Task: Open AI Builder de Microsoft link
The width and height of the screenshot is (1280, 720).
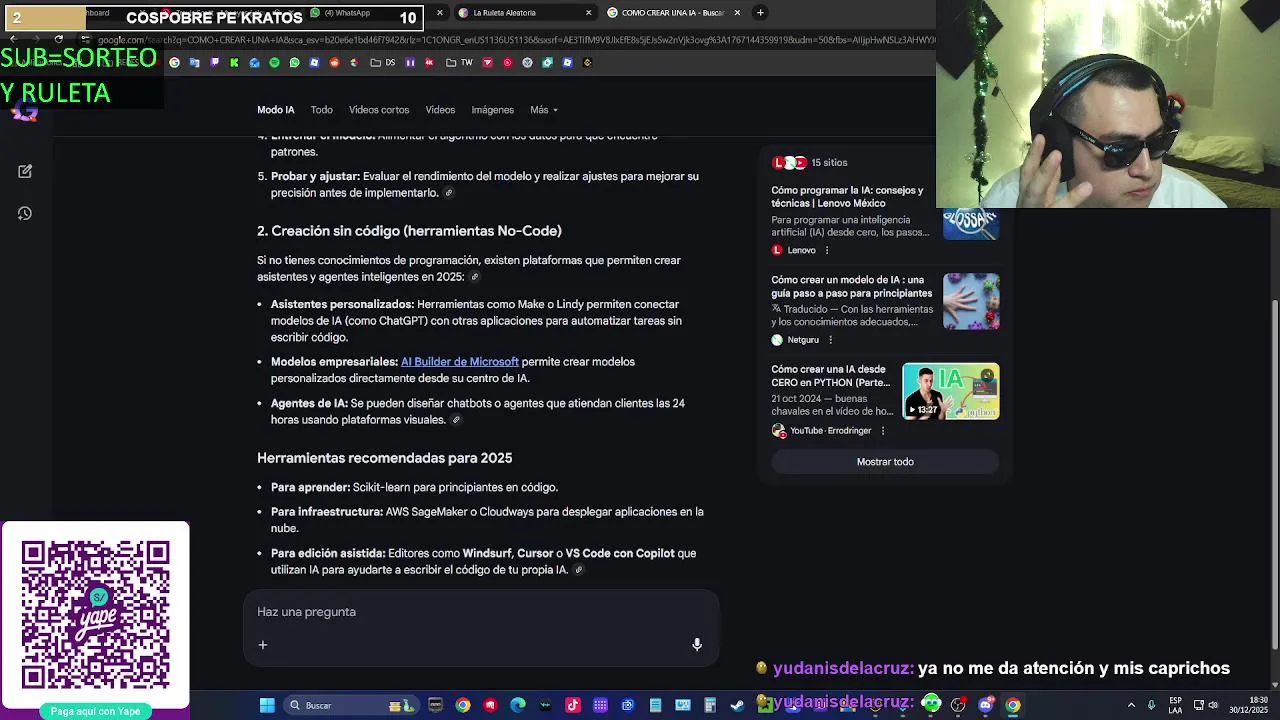Action: coord(460,362)
